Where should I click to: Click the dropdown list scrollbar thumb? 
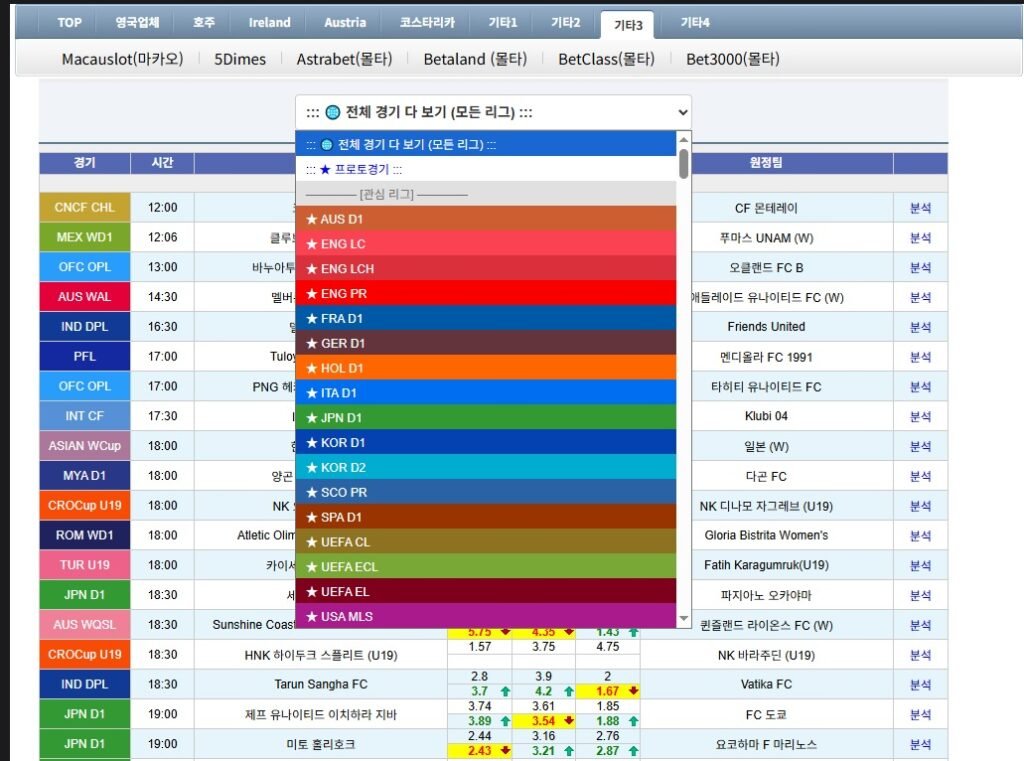(684, 163)
